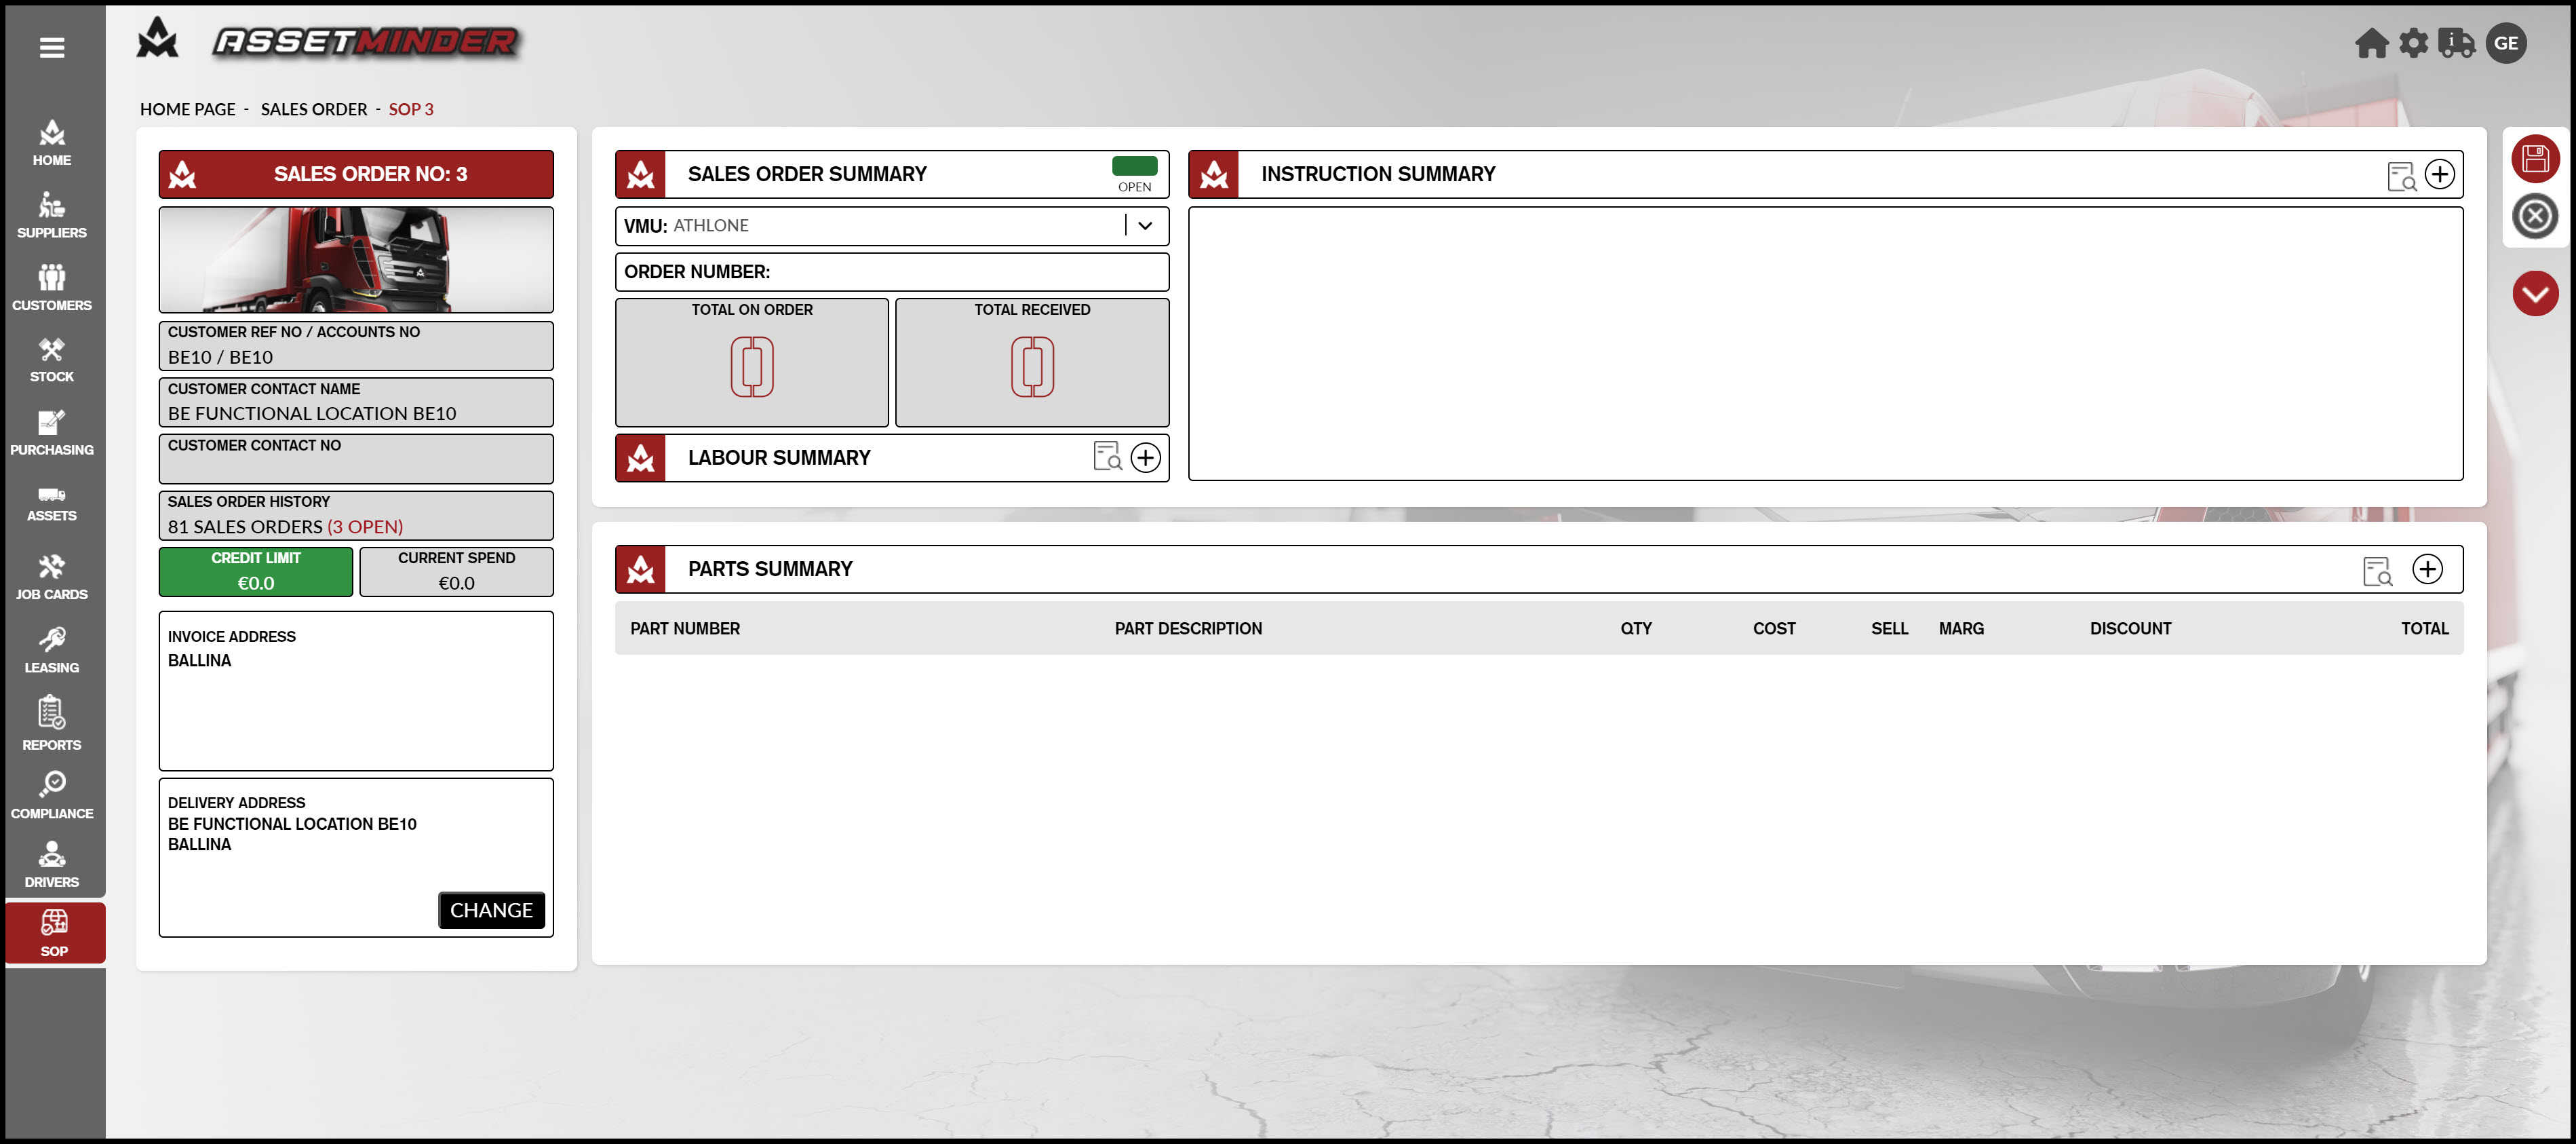Open Customers module
This screenshot has height=1144, width=2576.
(52, 287)
